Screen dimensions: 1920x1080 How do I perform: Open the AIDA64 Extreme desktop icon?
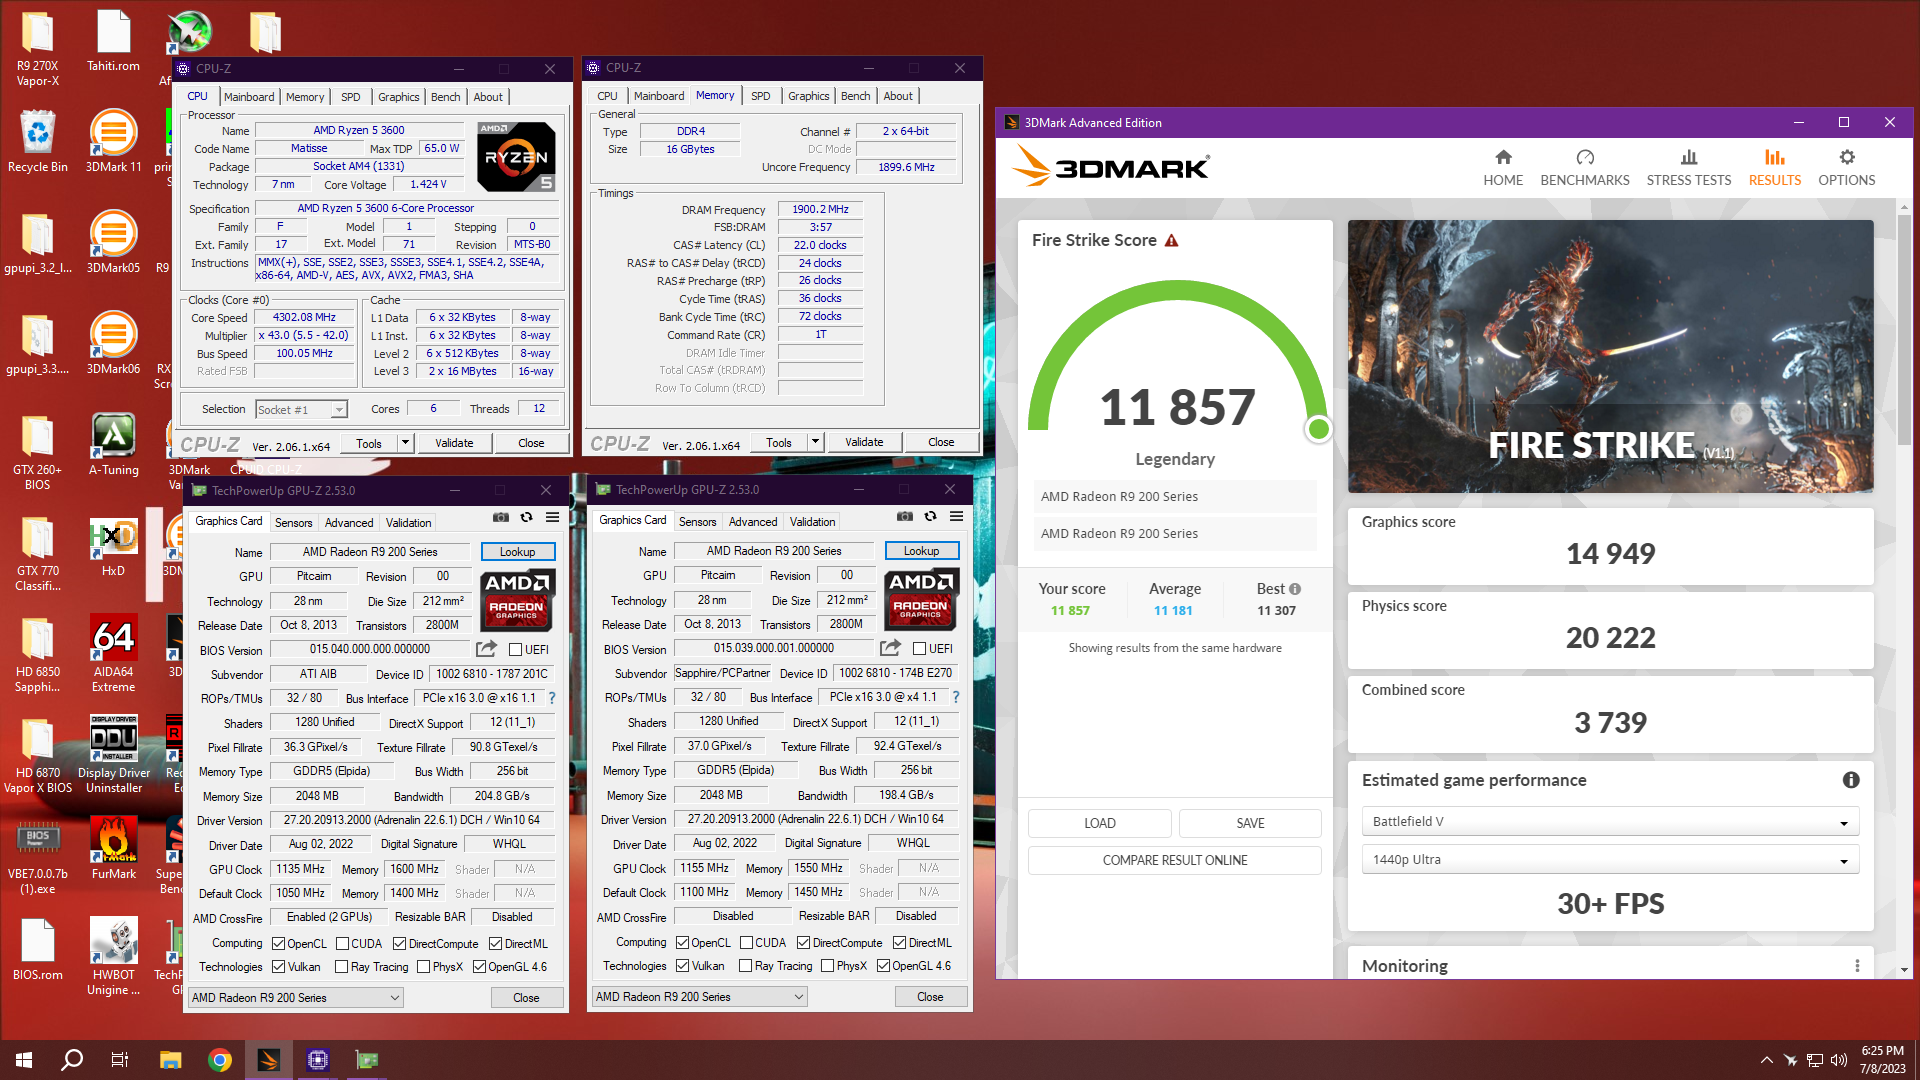coord(113,654)
